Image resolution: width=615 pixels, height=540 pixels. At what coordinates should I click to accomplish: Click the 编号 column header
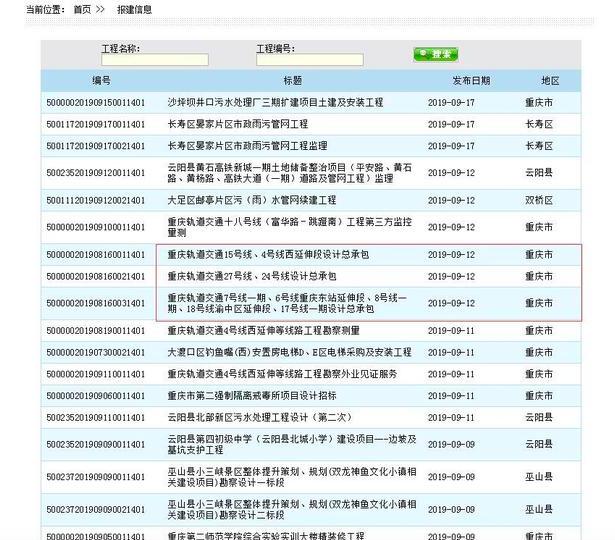coord(101,80)
